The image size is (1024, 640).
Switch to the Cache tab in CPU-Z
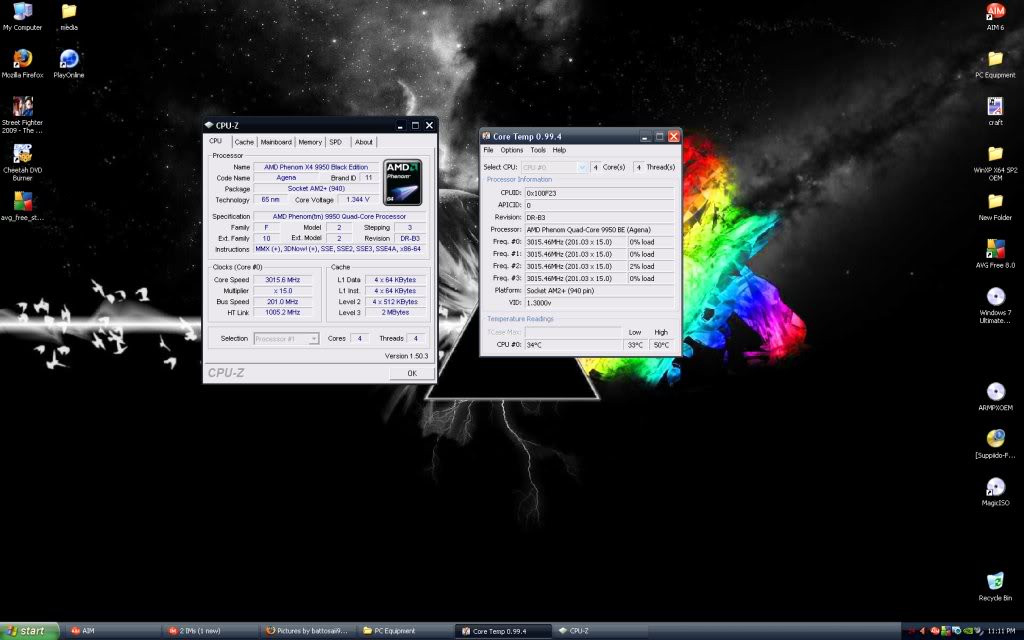244,142
